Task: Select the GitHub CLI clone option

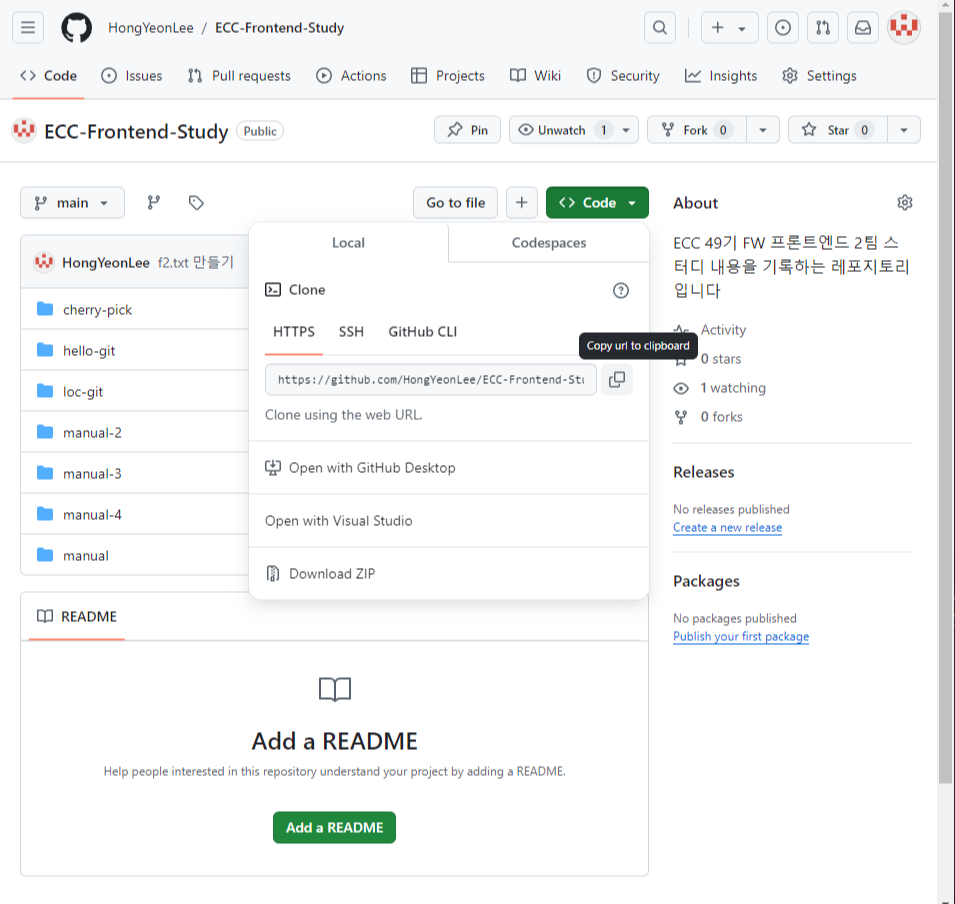Action: coord(423,332)
